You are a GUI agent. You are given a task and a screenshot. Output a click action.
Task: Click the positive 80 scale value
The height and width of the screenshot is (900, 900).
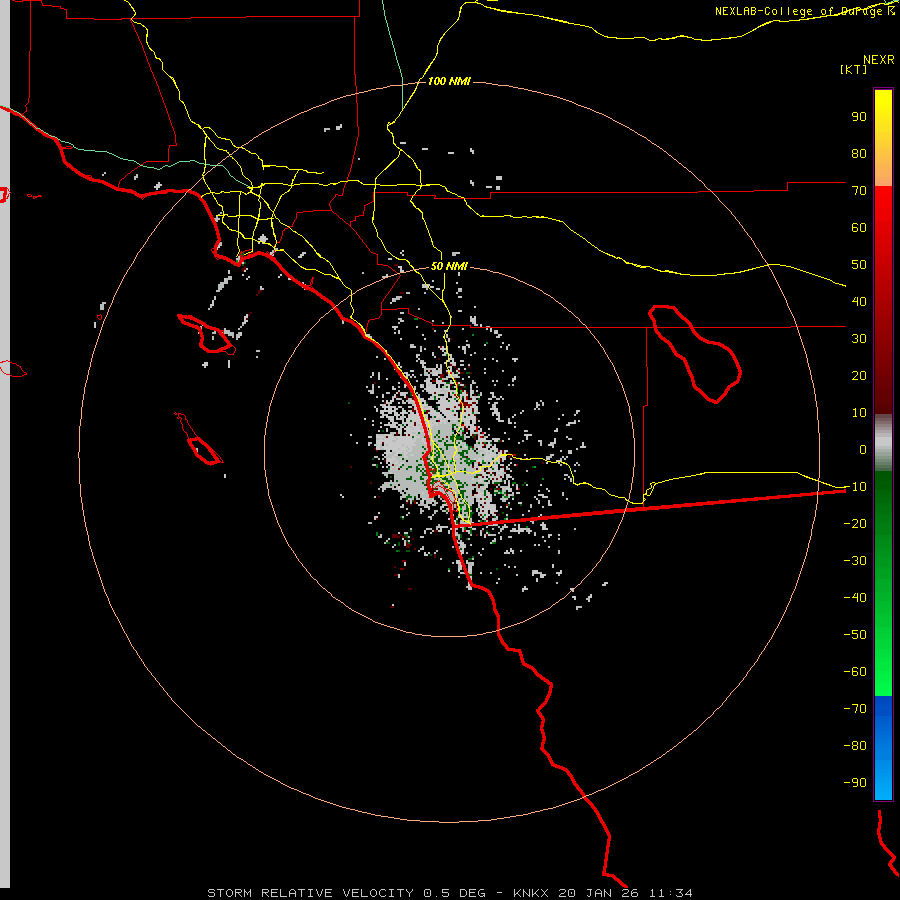click(859, 153)
